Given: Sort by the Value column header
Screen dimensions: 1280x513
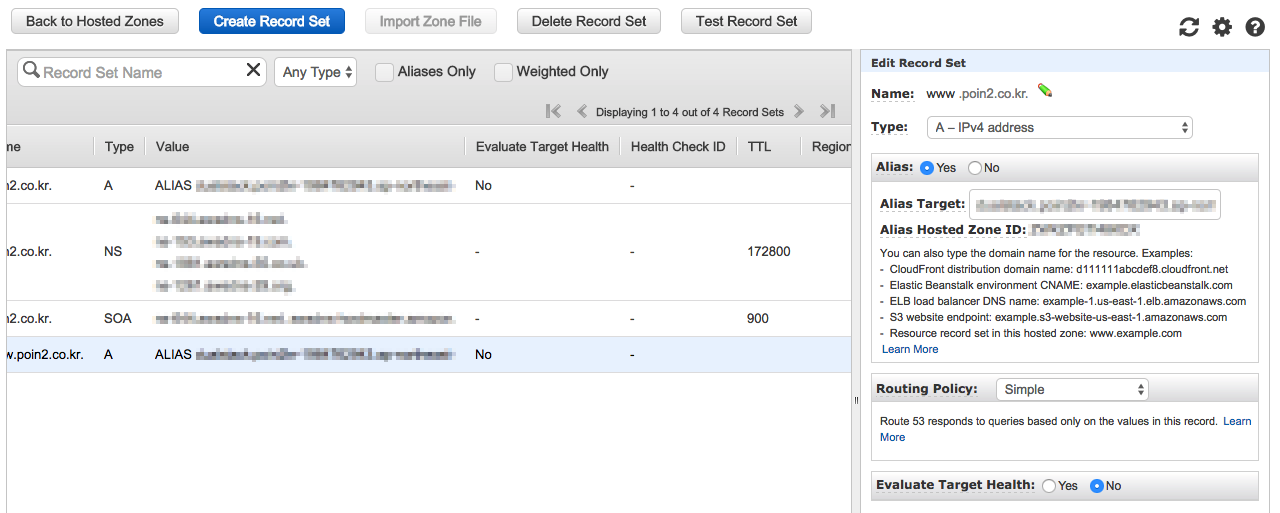Looking at the screenshot, I should click(x=172, y=146).
